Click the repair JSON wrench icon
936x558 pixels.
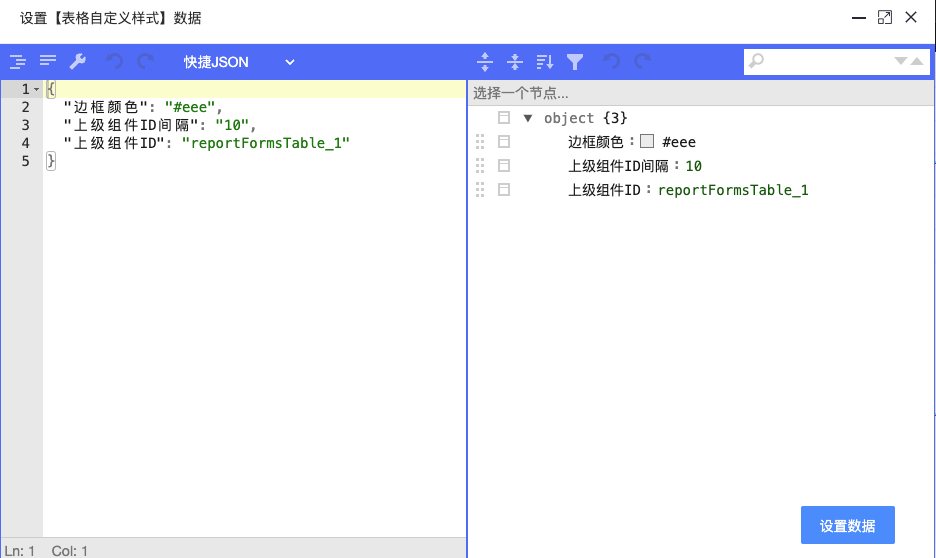tap(78, 61)
